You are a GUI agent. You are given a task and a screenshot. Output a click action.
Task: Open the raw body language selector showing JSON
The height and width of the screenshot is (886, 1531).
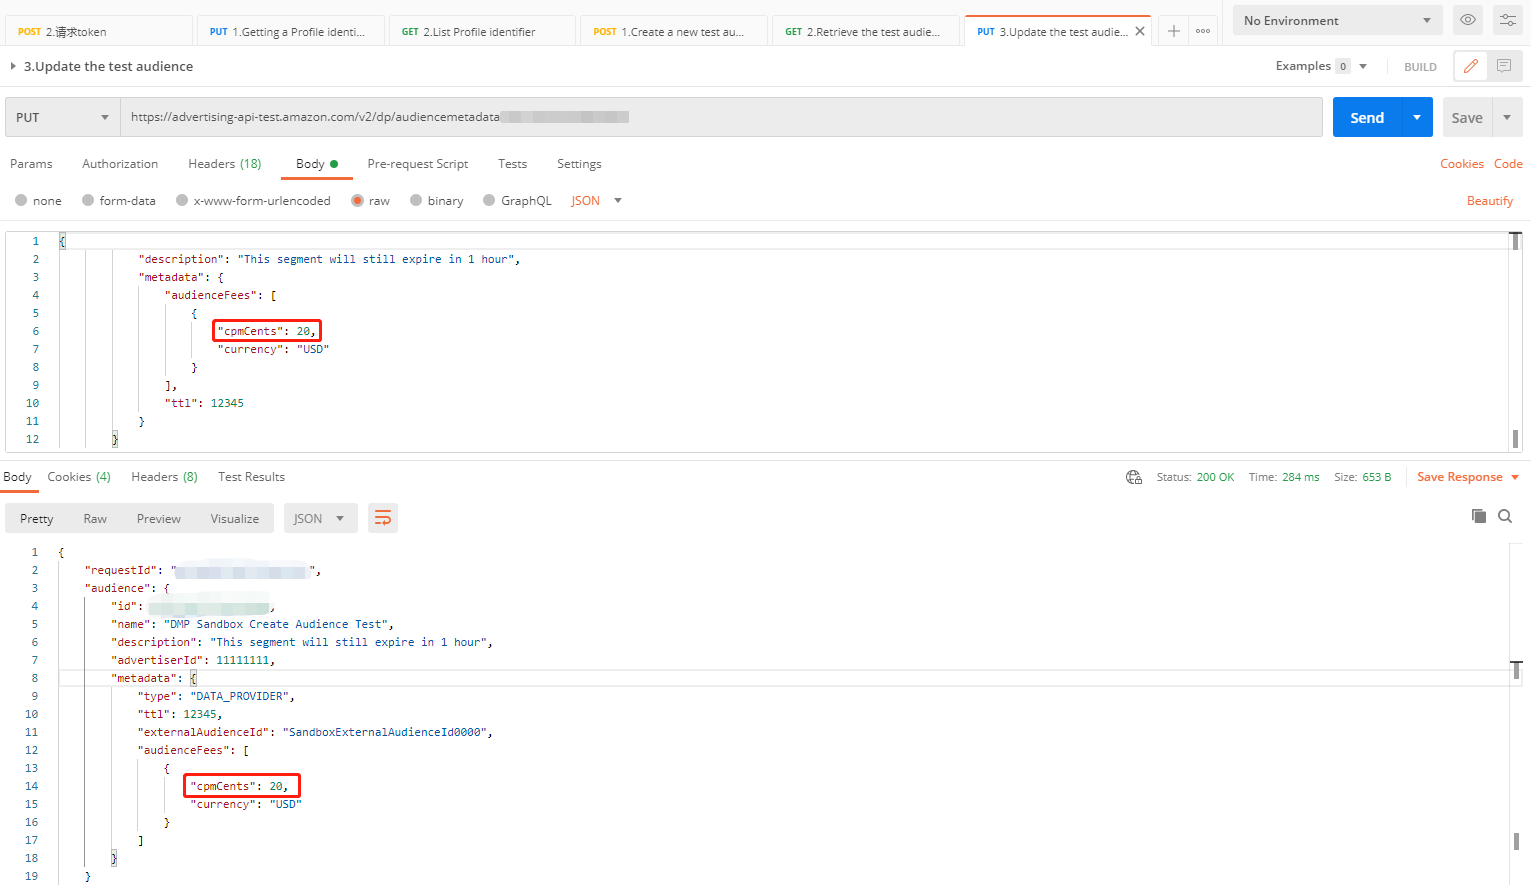596,200
